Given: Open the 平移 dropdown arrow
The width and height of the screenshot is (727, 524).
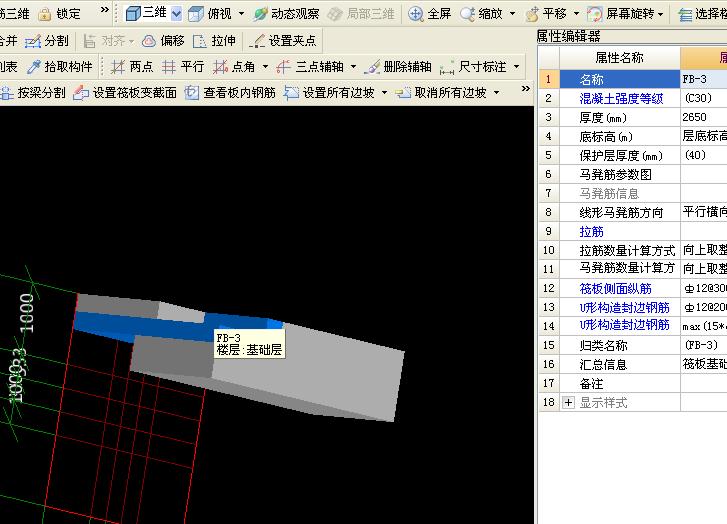Looking at the screenshot, I should click(576, 14).
